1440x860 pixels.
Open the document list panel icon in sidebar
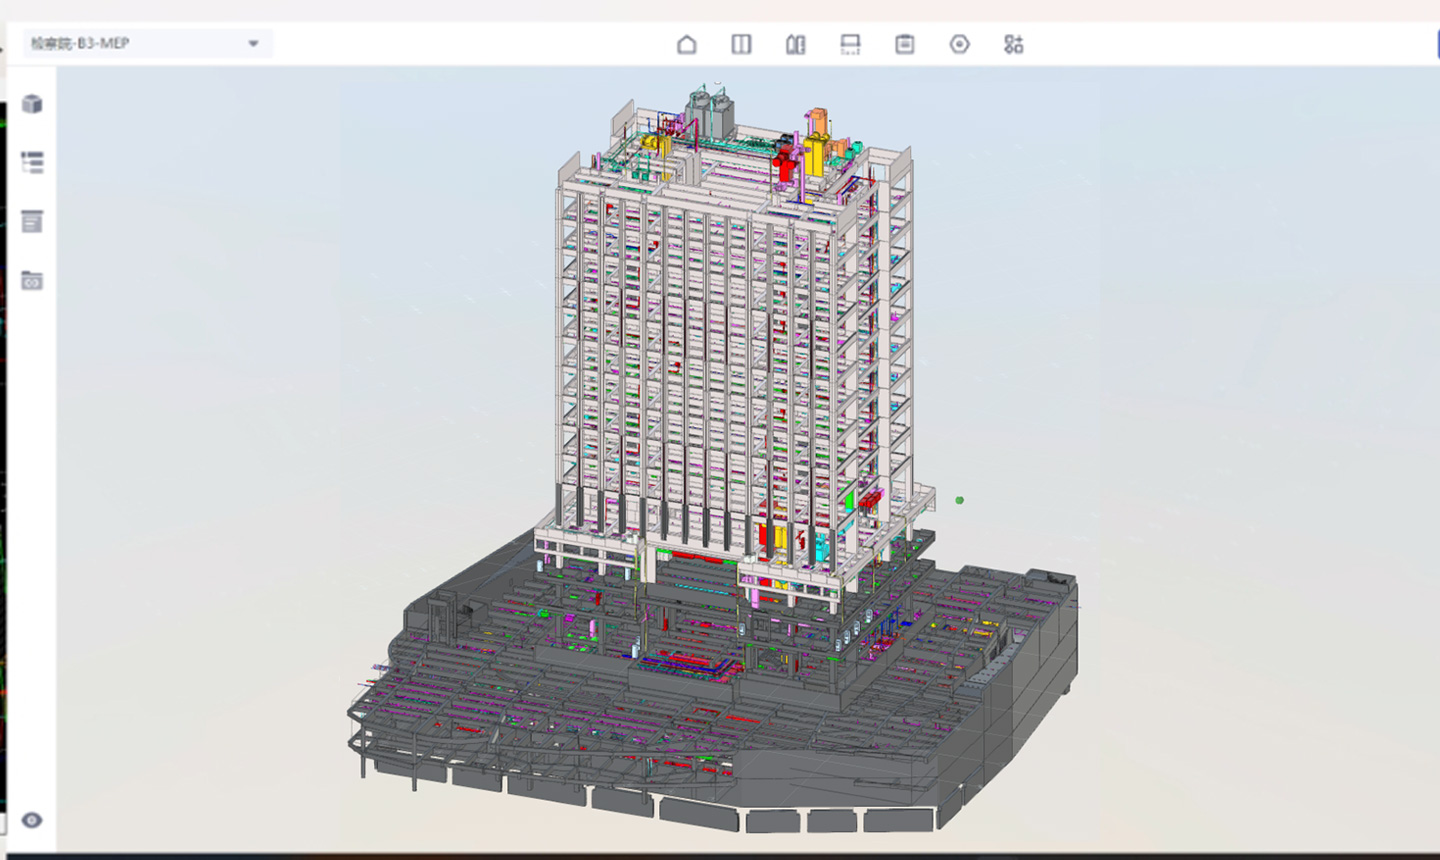coord(31,221)
